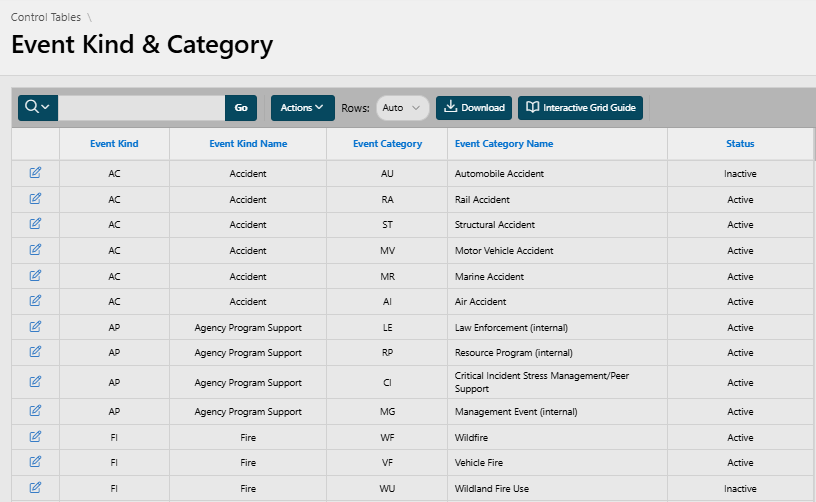Viewport: 816px width, 502px height.
Task: Select the 'Wildfire' cell
Action: 557,437
